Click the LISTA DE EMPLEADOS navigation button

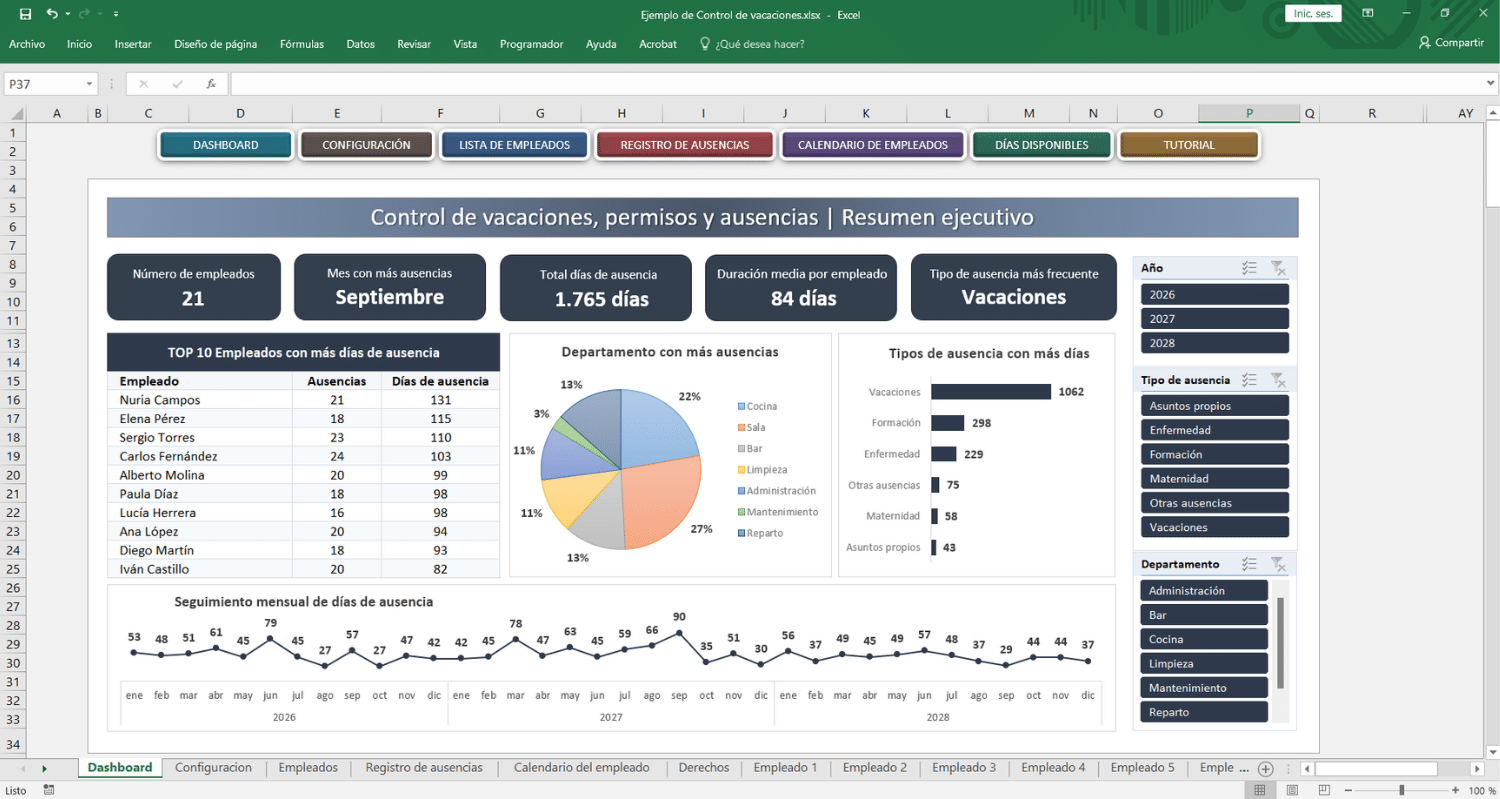514,145
